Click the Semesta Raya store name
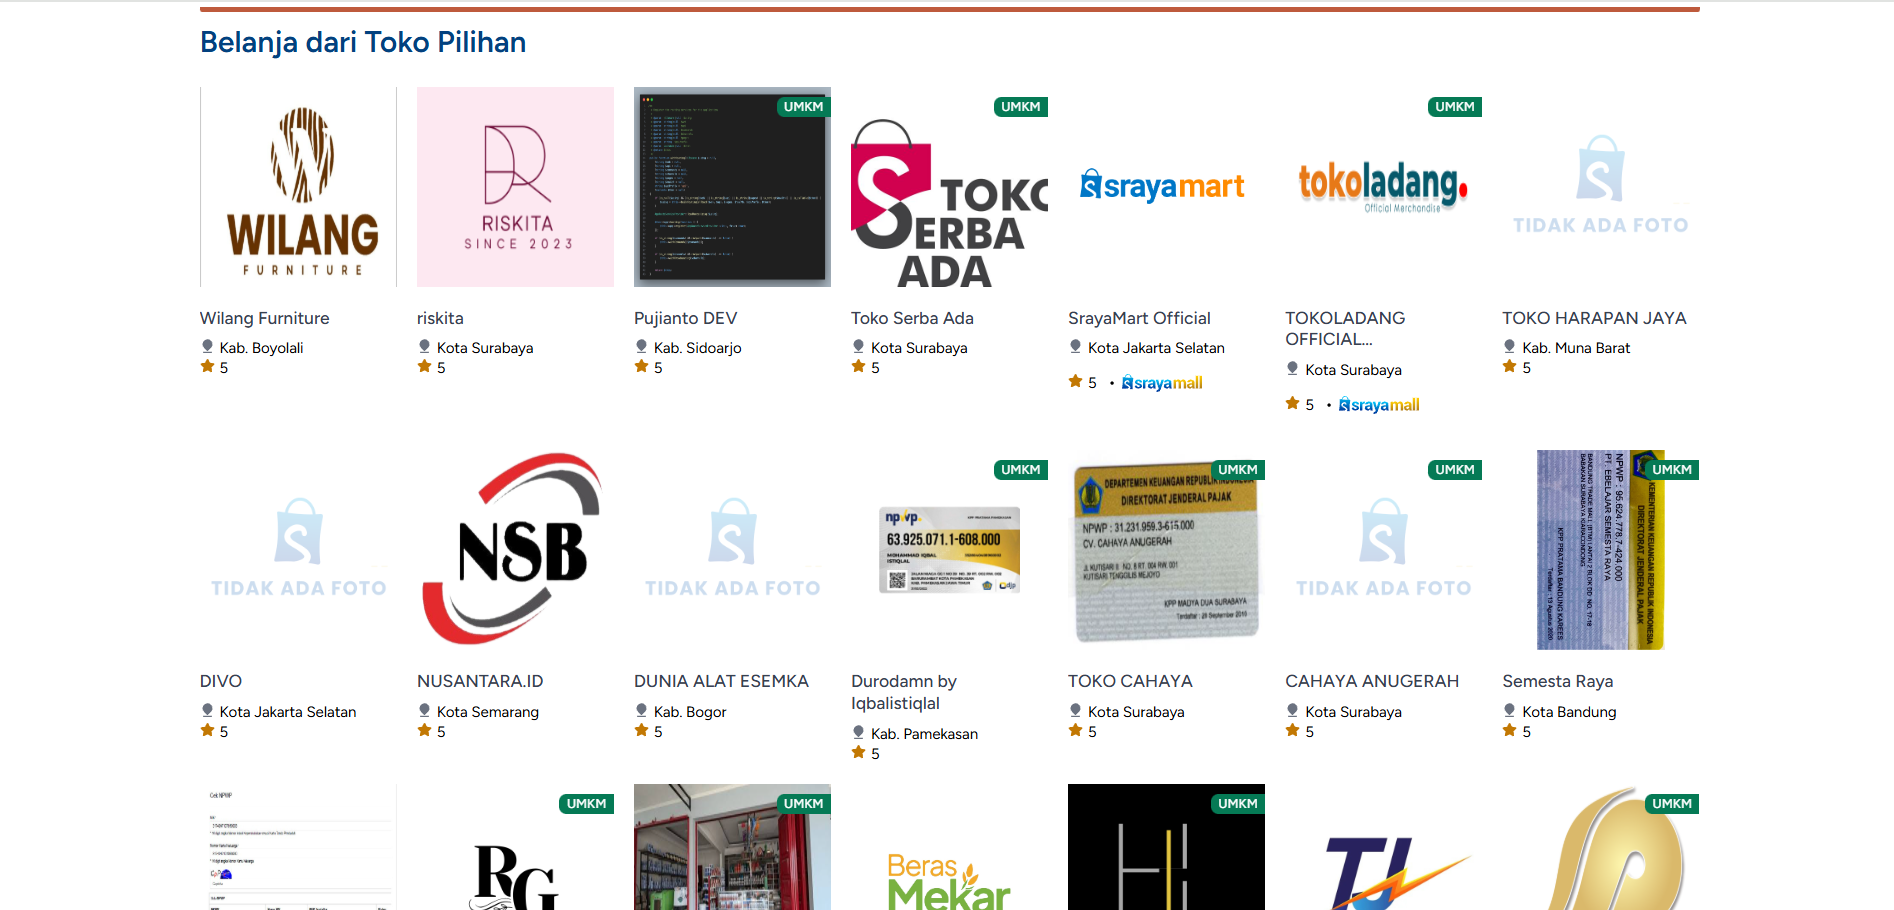Viewport: 1894px width, 910px height. tap(1557, 681)
